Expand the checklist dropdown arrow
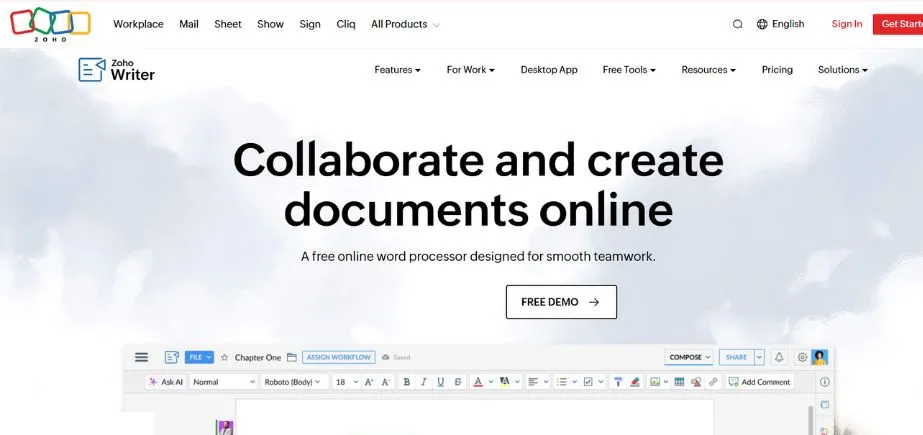The image size is (923, 435). coord(601,382)
